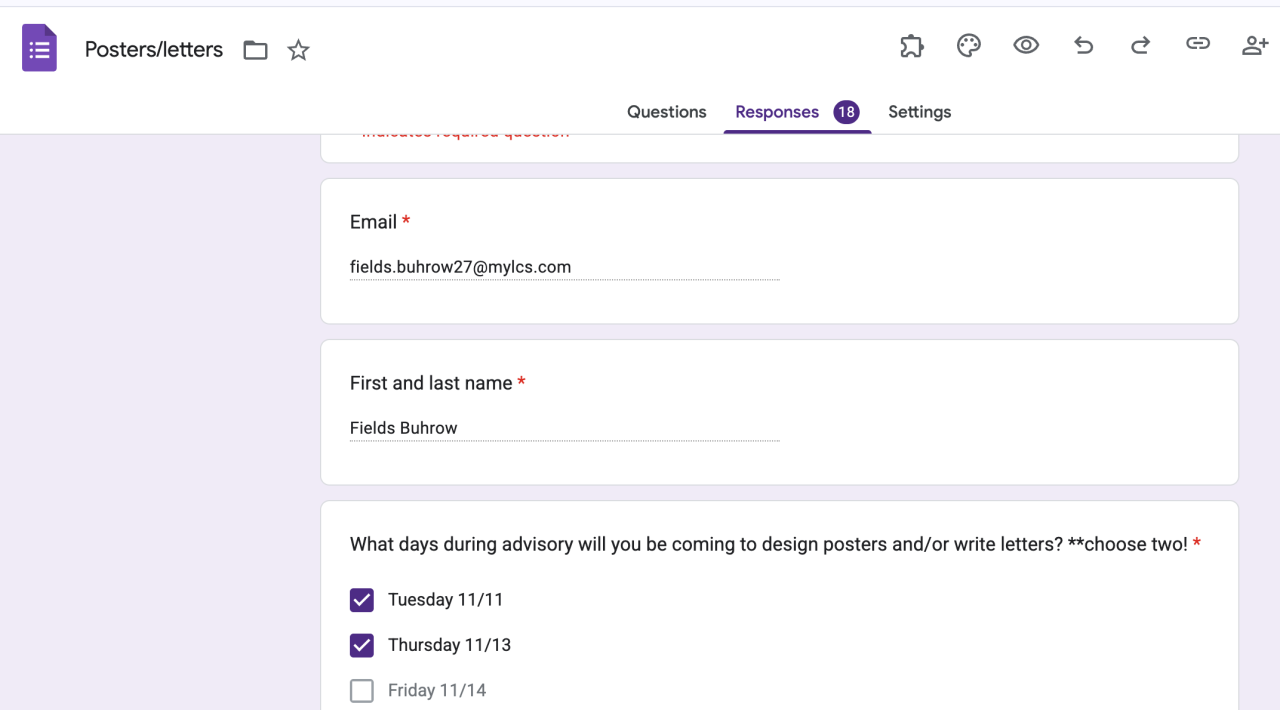
Task: Preview the form with eye icon
Action: coord(1026,45)
